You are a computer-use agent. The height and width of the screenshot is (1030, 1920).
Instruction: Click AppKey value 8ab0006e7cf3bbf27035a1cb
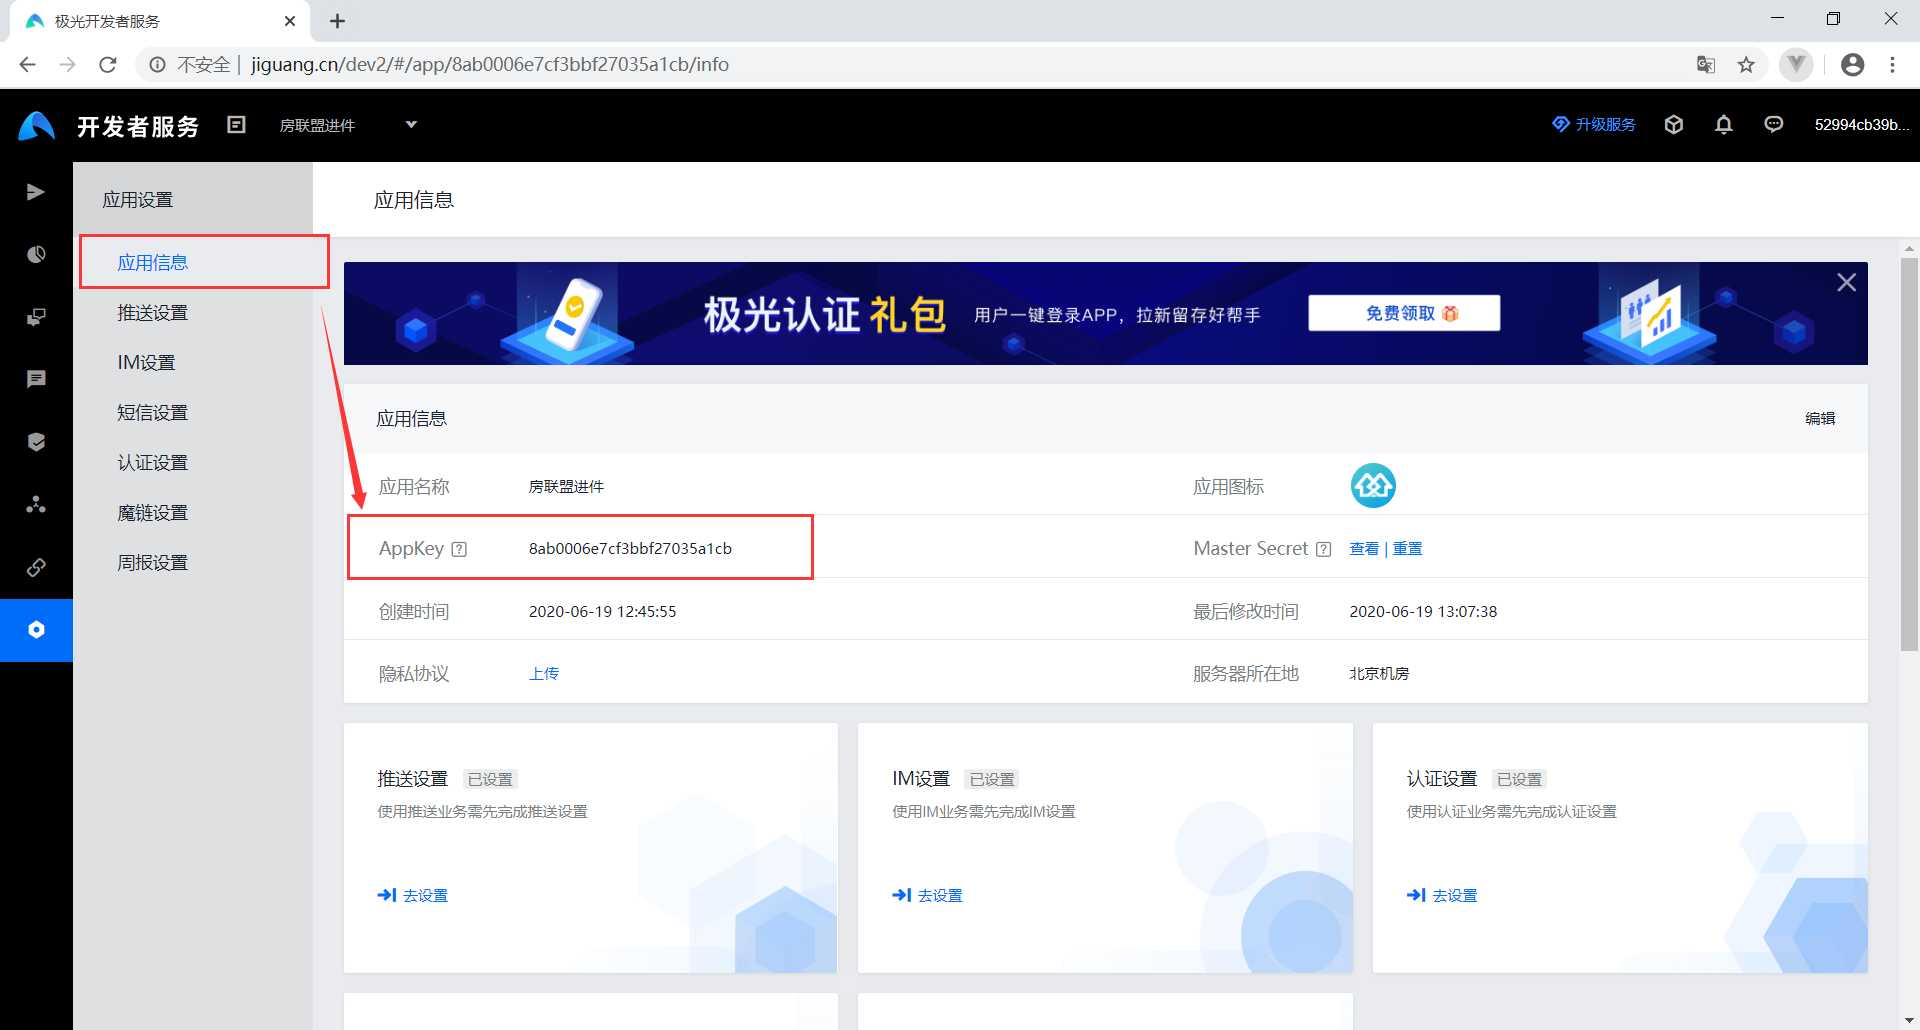[630, 549]
